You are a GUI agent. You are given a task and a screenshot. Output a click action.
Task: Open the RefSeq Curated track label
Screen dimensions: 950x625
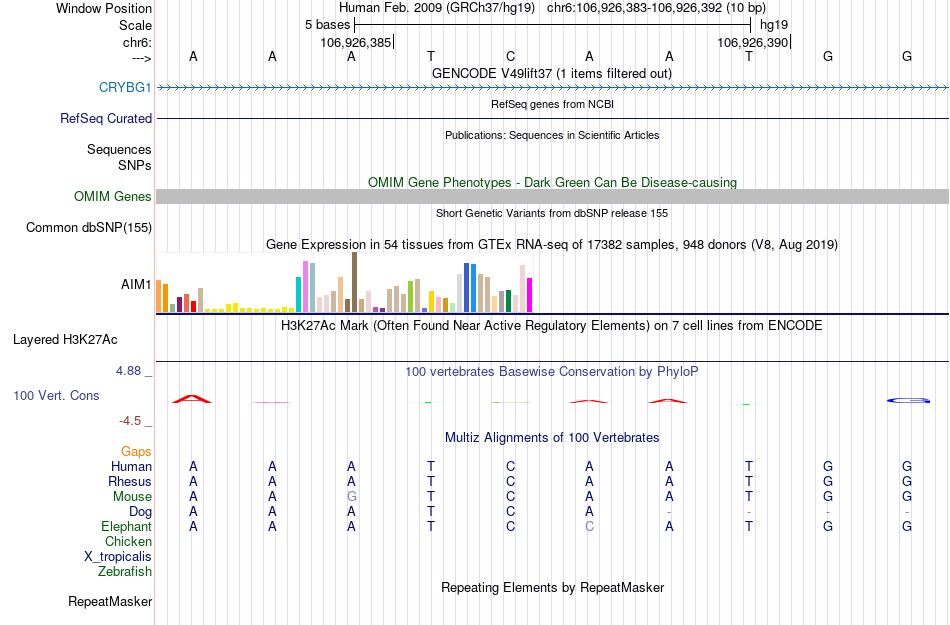pos(105,118)
